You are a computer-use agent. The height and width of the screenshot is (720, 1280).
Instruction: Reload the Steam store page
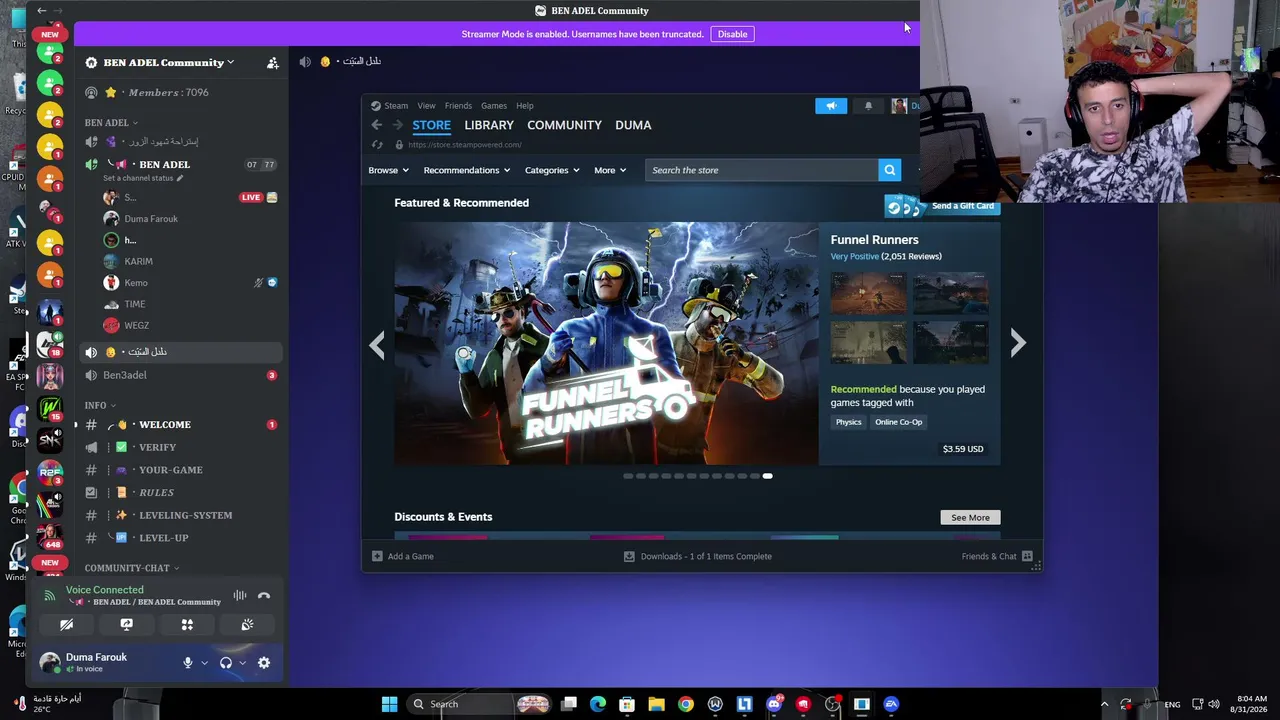pyautogui.click(x=377, y=145)
